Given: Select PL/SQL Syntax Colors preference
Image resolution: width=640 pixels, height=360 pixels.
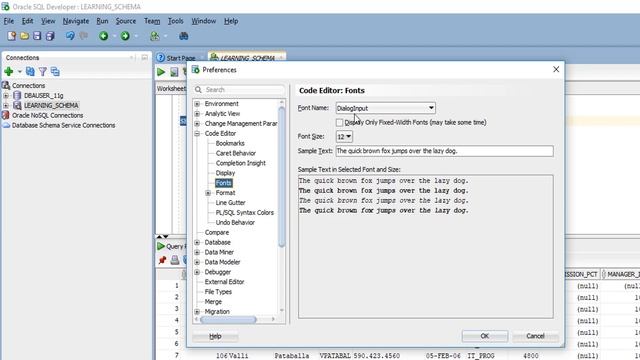Looking at the screenshot, I should click(x=245, y=213).
